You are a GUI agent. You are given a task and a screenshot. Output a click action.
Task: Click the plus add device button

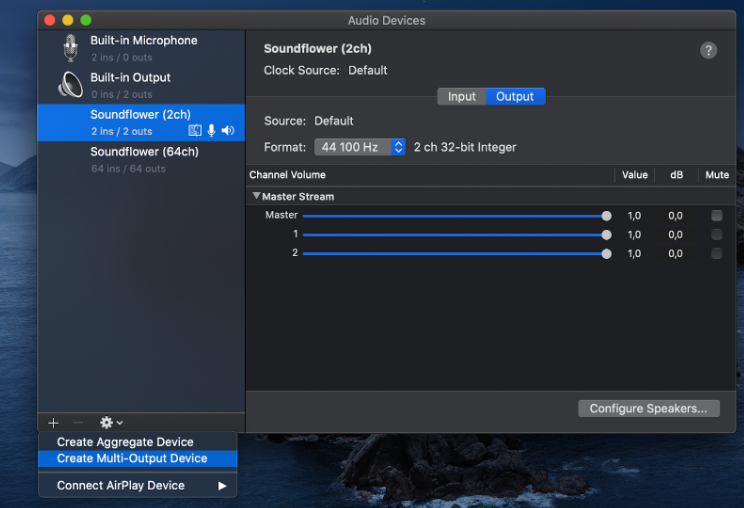pyautogui.click(x=53, y=423)
